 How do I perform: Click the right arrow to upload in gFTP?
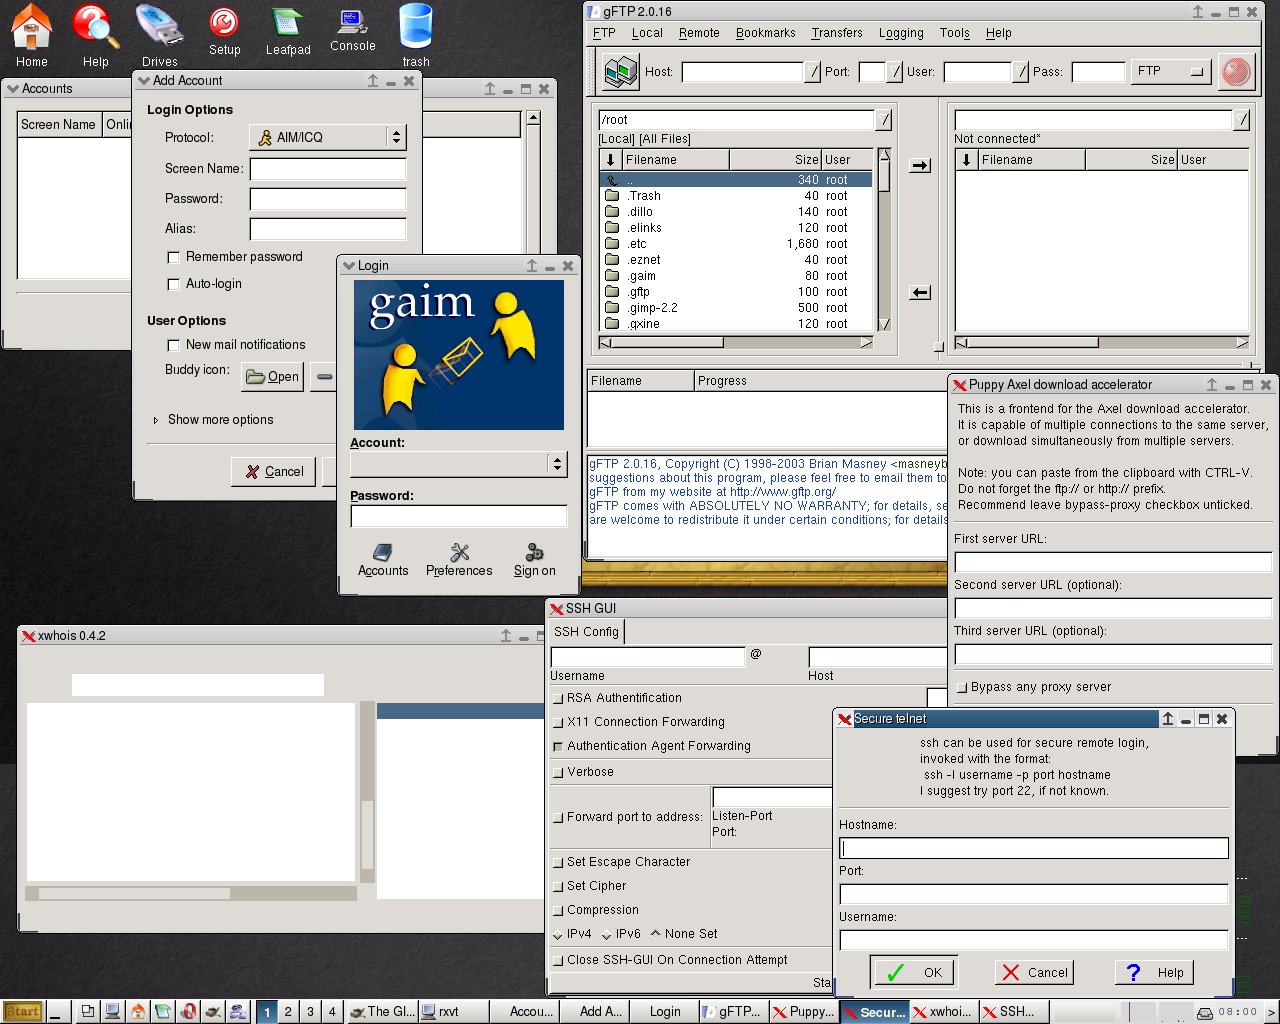[x=920, y=165]
